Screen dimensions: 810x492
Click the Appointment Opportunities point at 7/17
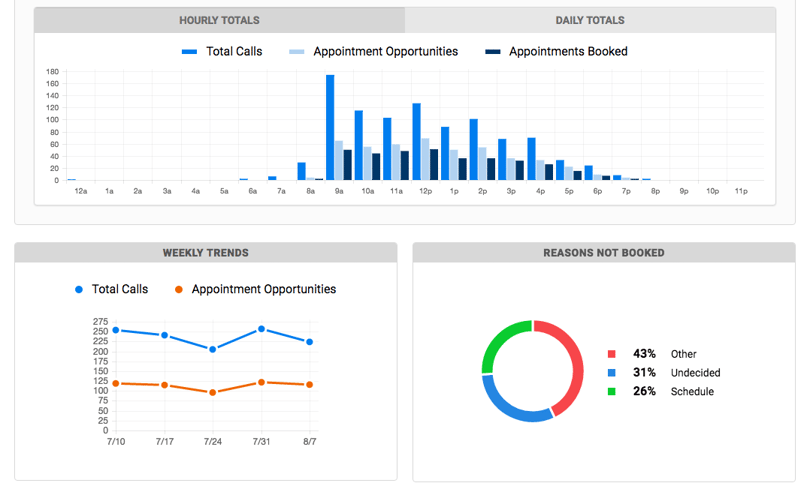[x=164, y=385]
